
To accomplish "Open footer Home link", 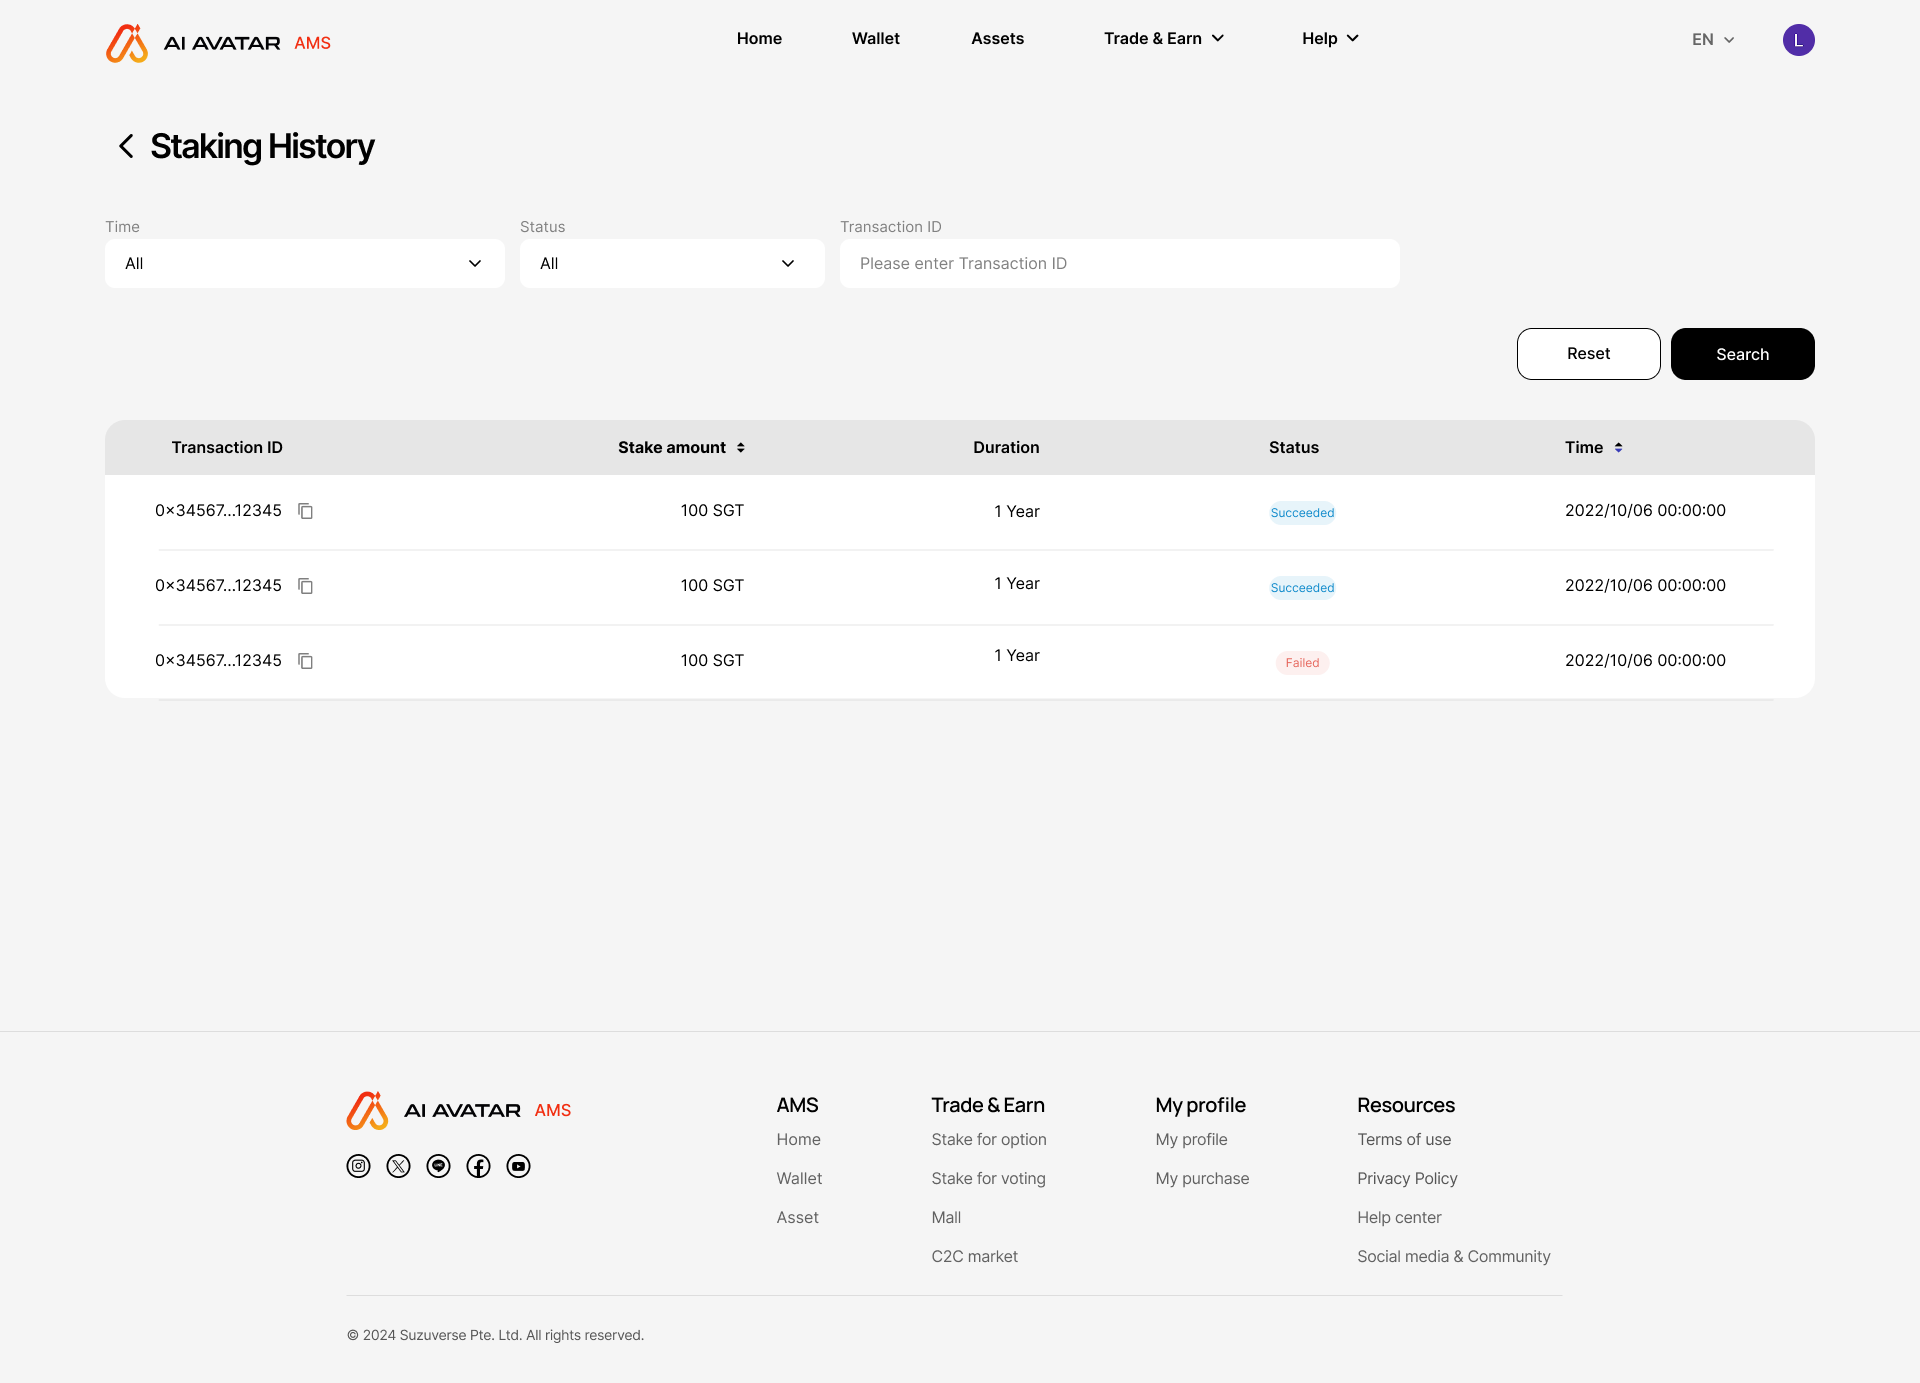I will (x=798, y=1139).
